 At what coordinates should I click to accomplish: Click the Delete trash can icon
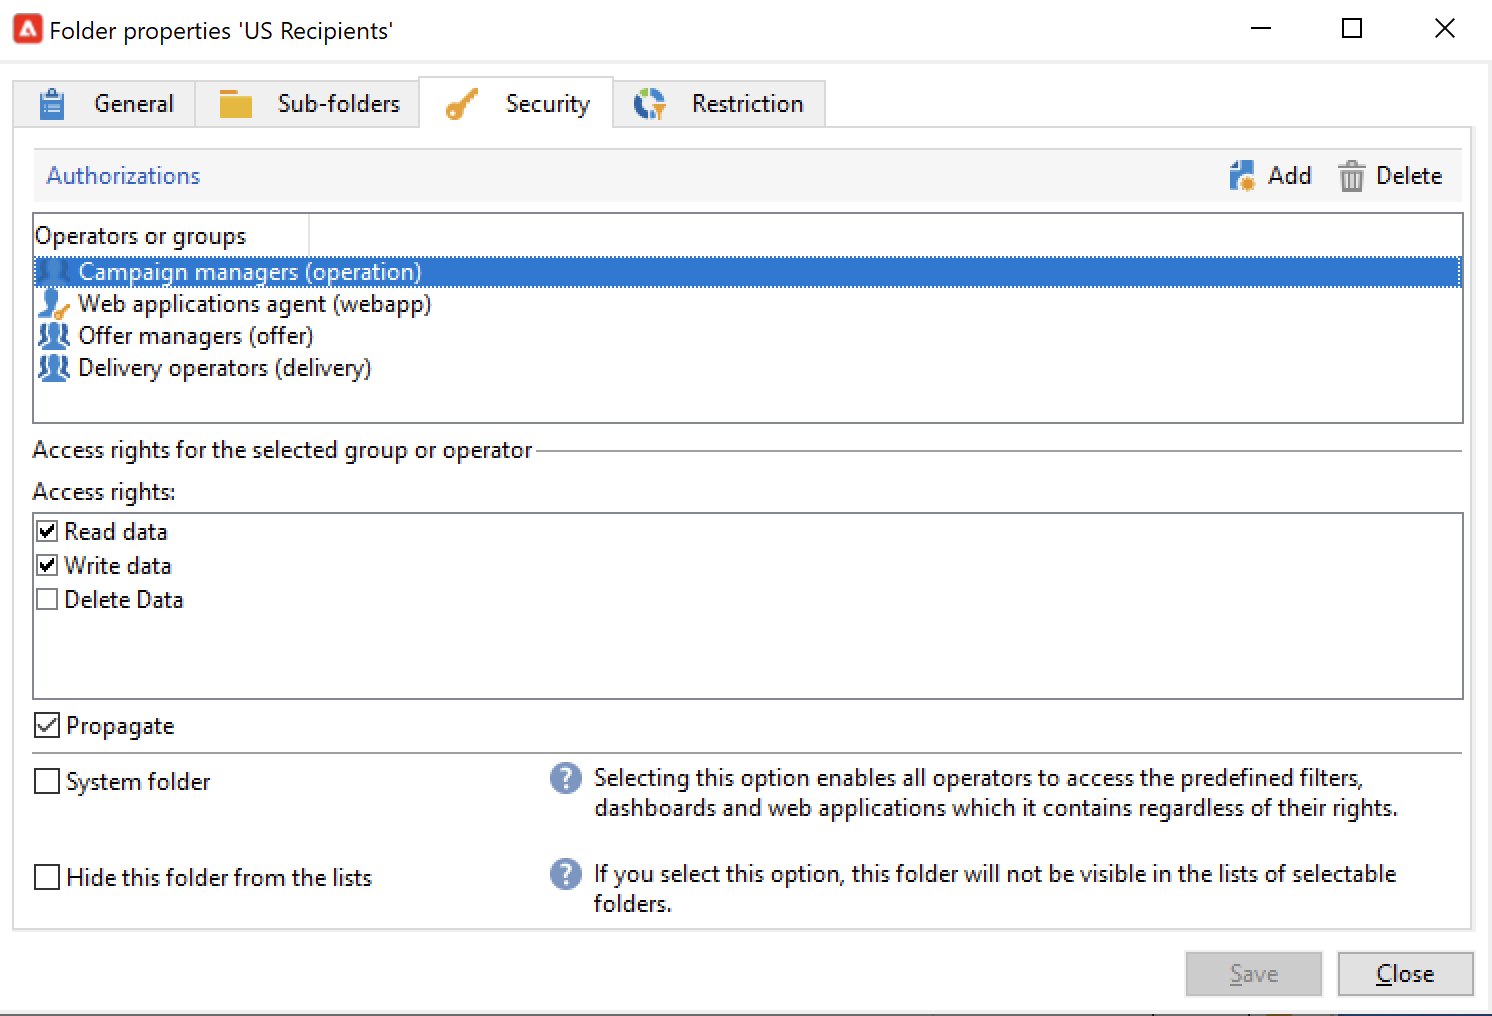click(x=1351, y=176)
